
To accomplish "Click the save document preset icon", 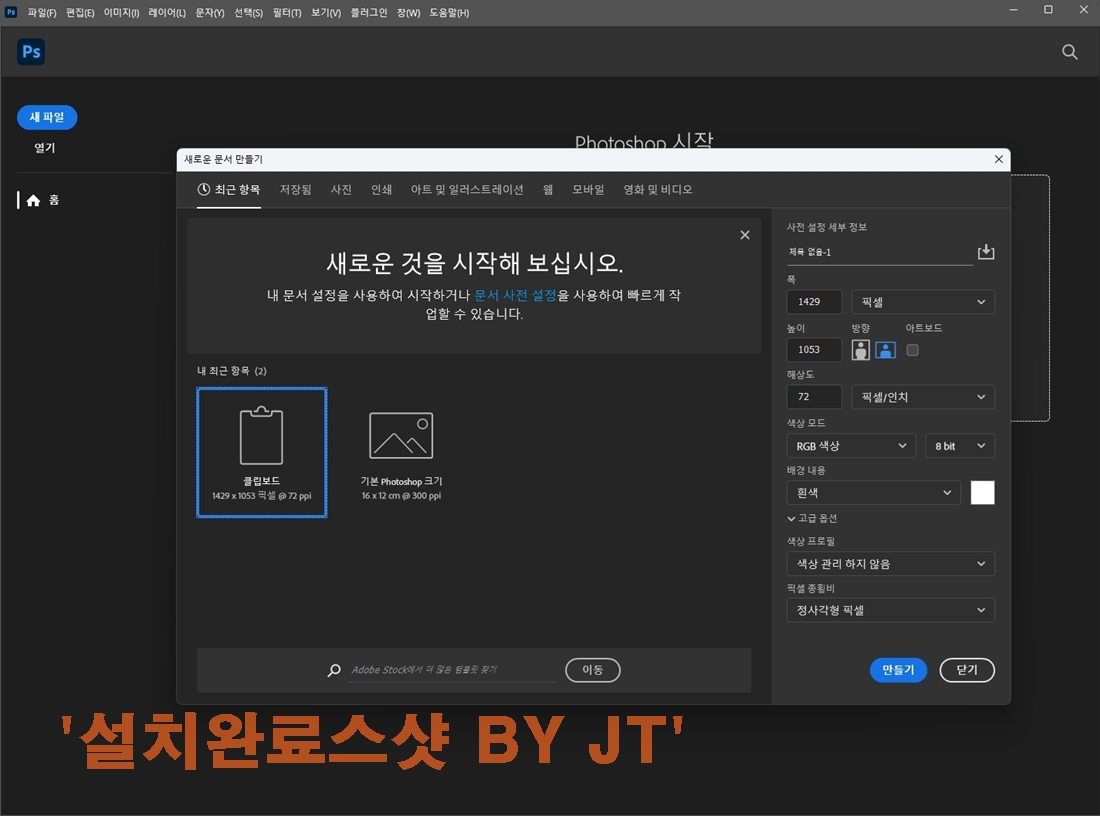I will [986, 252].
